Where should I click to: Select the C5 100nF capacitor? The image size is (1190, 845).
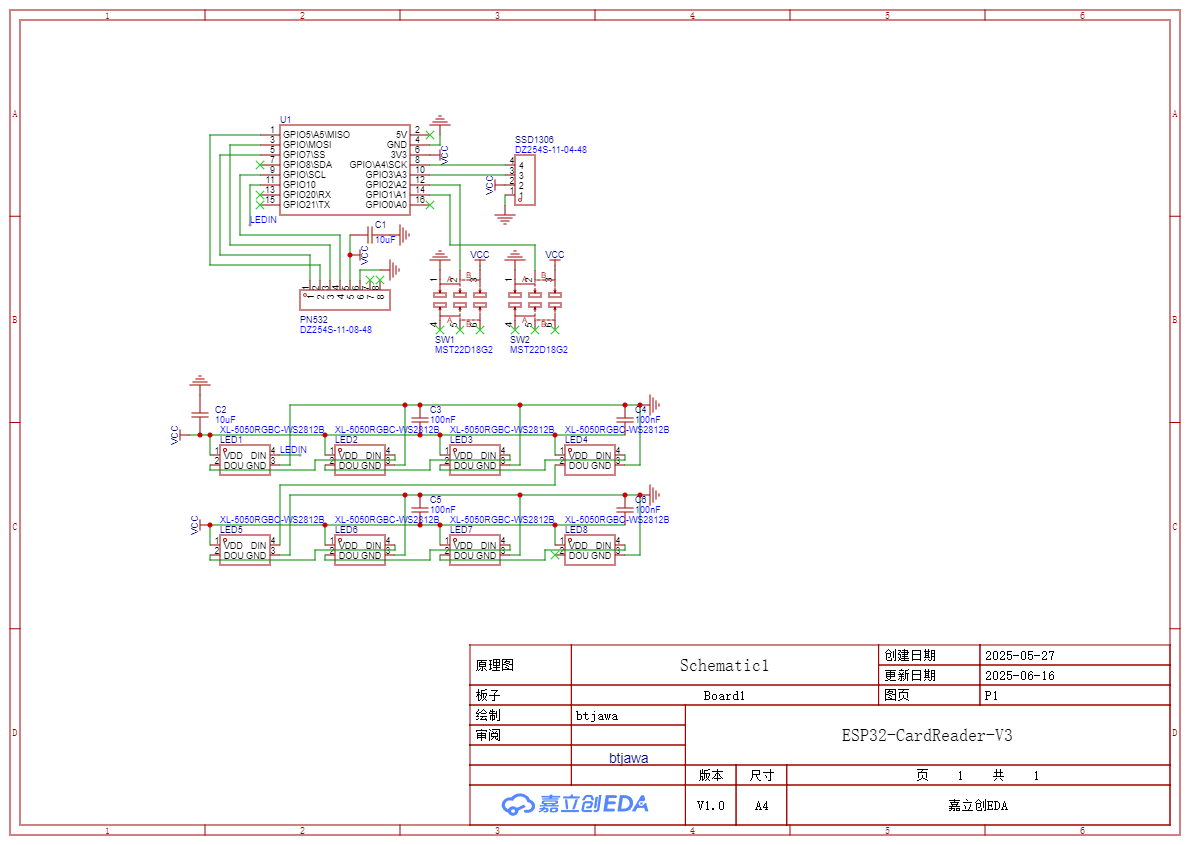(x=419, y=507)
